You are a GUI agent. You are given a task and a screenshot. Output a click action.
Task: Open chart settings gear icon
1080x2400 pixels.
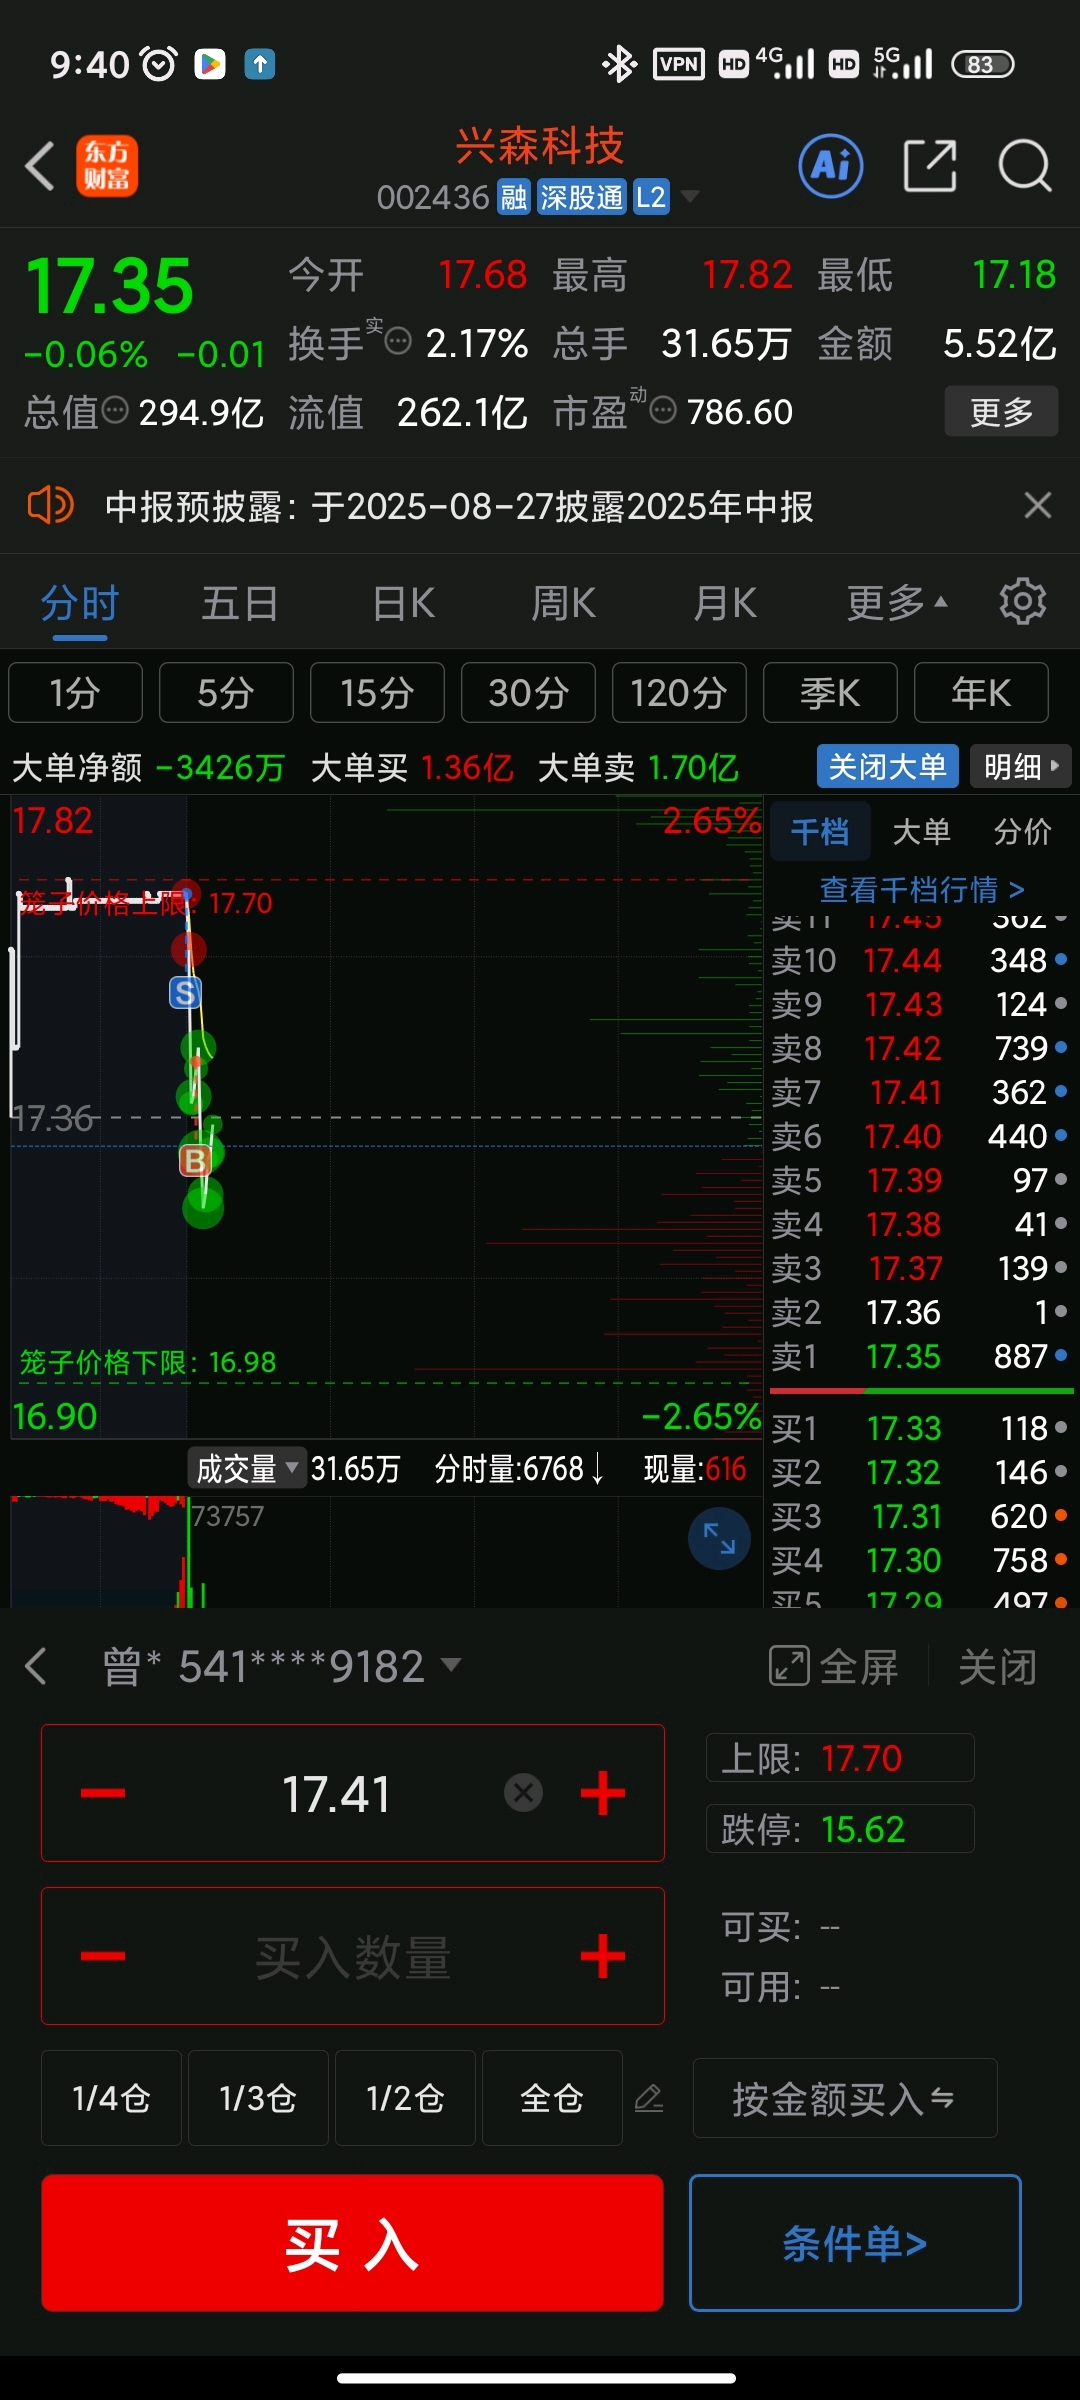tap(1022, 602)
